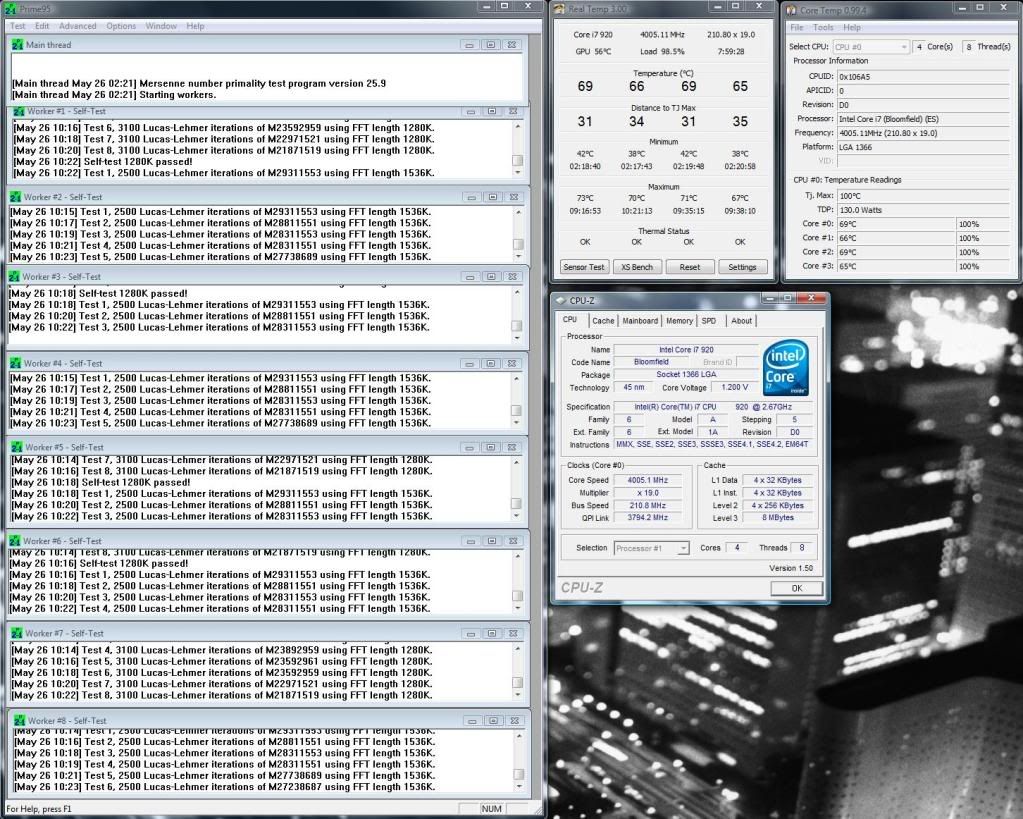This screenshot has width=1023, height=819.
Task: Click the scroll down arrow in Worker #7
Action: click(x=518, y=695)
